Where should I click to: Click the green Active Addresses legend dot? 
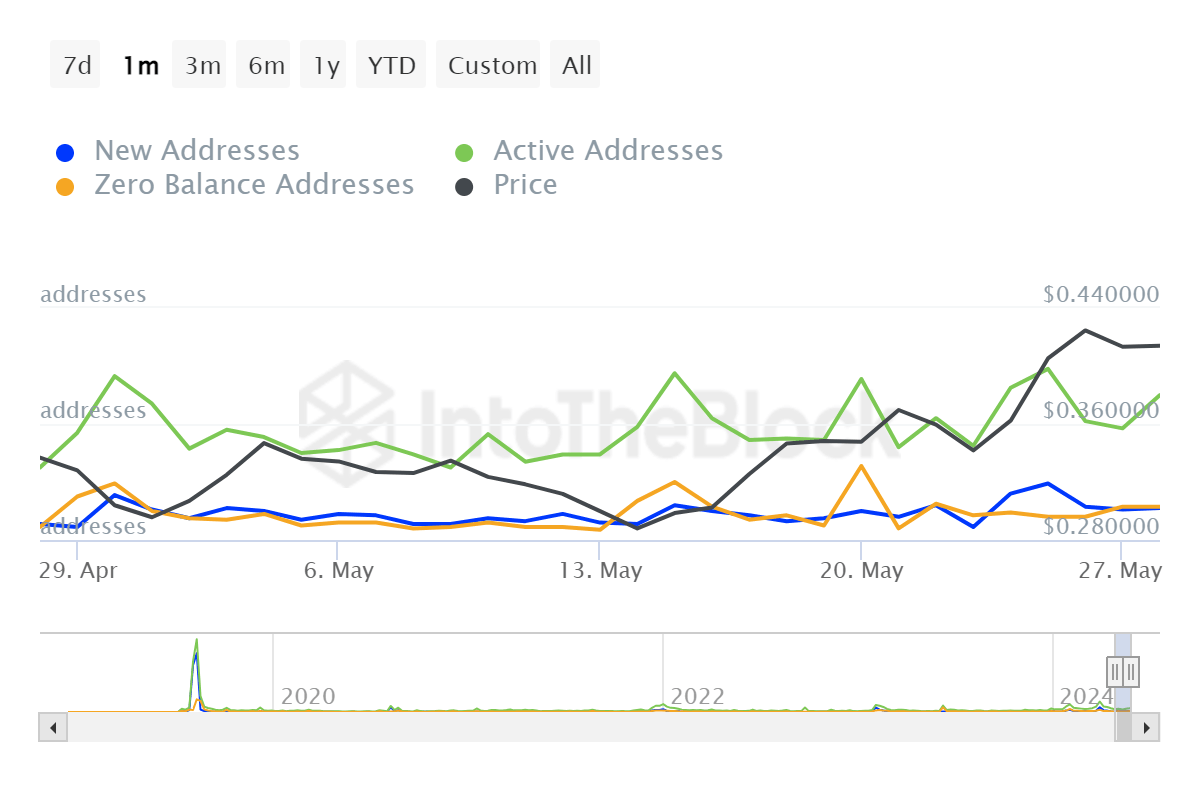coord(464,153)
